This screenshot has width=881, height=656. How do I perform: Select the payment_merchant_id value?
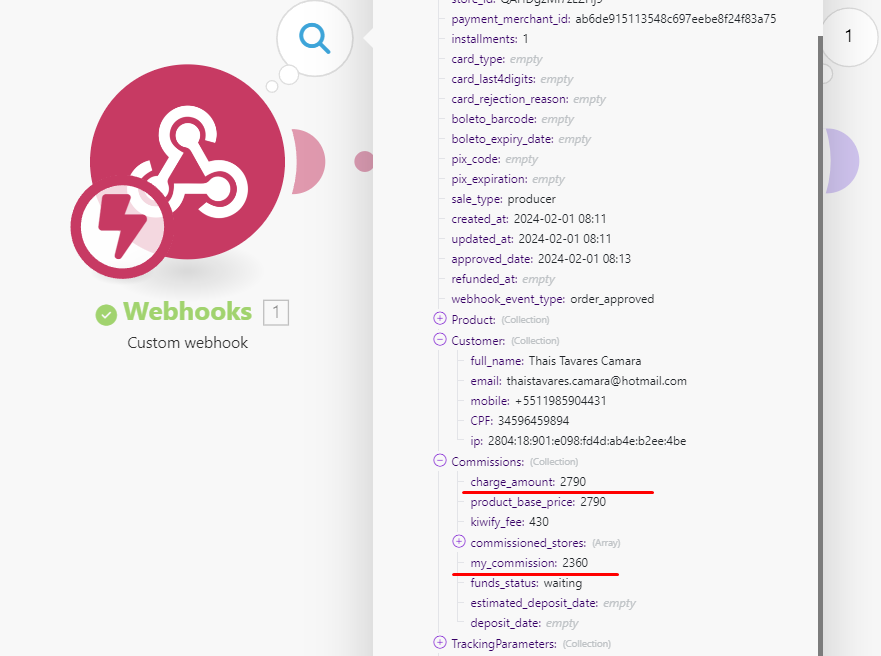(676, 19)
